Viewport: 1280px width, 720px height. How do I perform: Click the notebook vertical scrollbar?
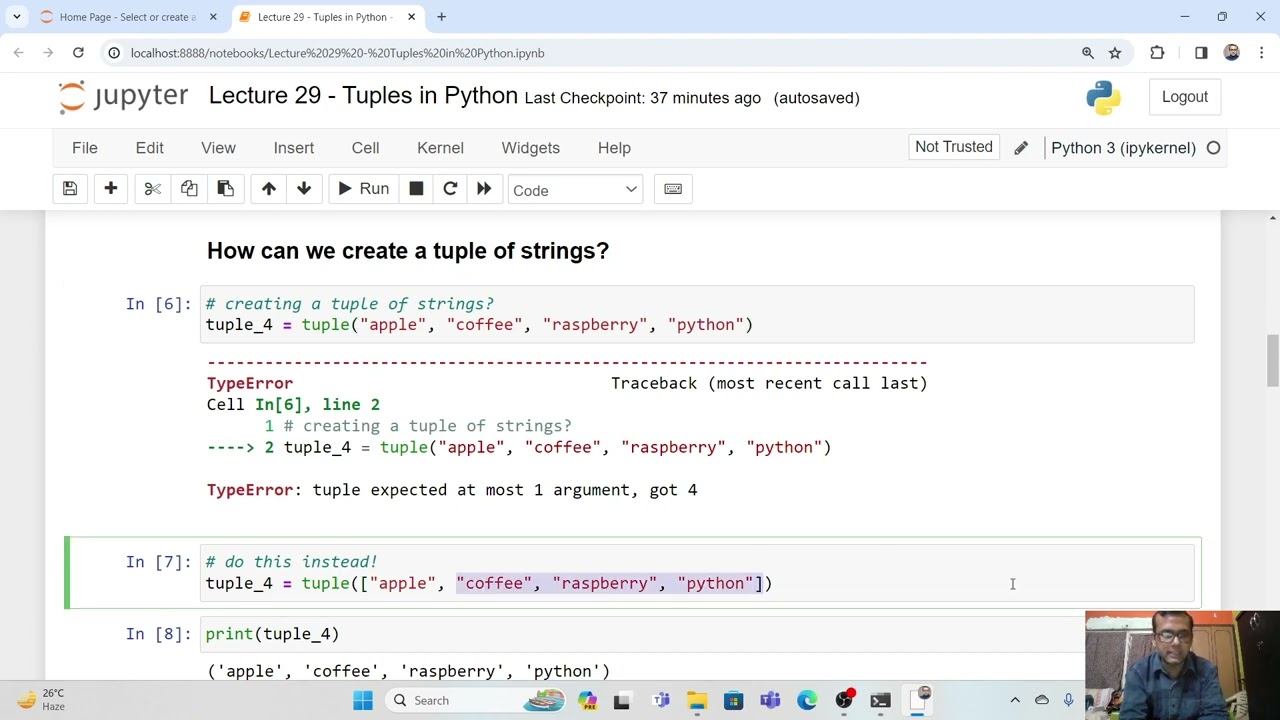tap(1272, 362)
